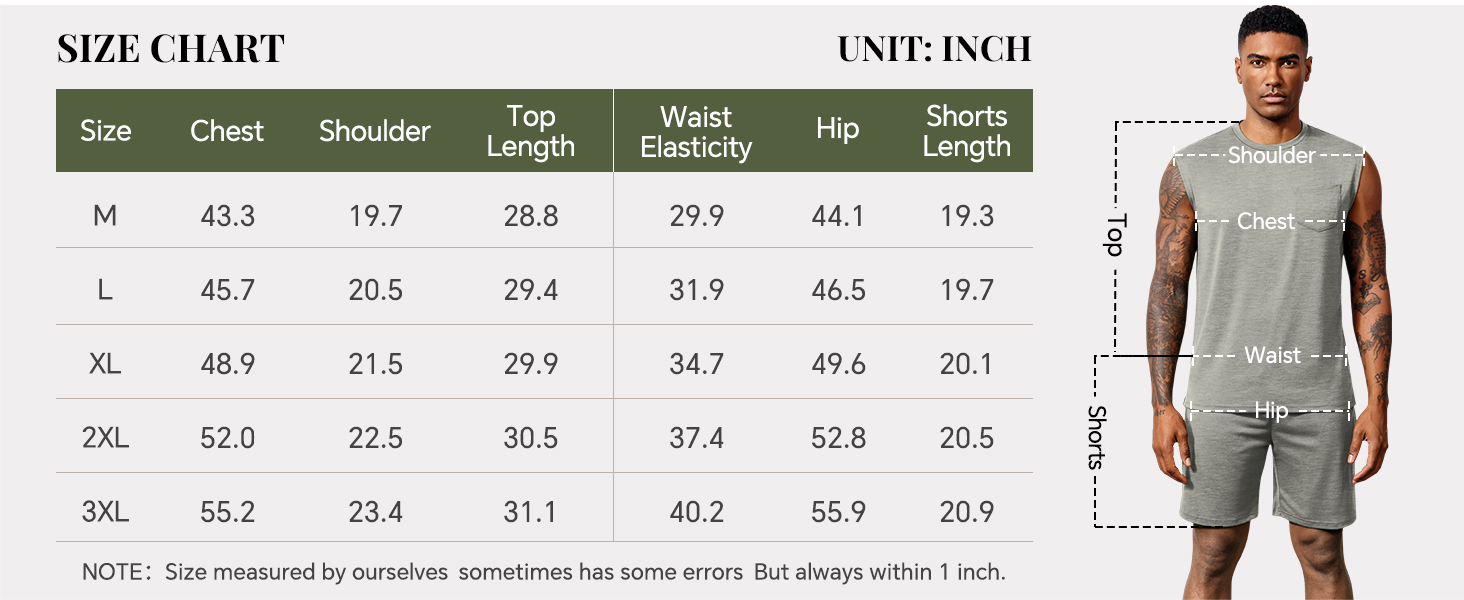
Task: Click the Waist Elasticity column header
Action: 696,131
